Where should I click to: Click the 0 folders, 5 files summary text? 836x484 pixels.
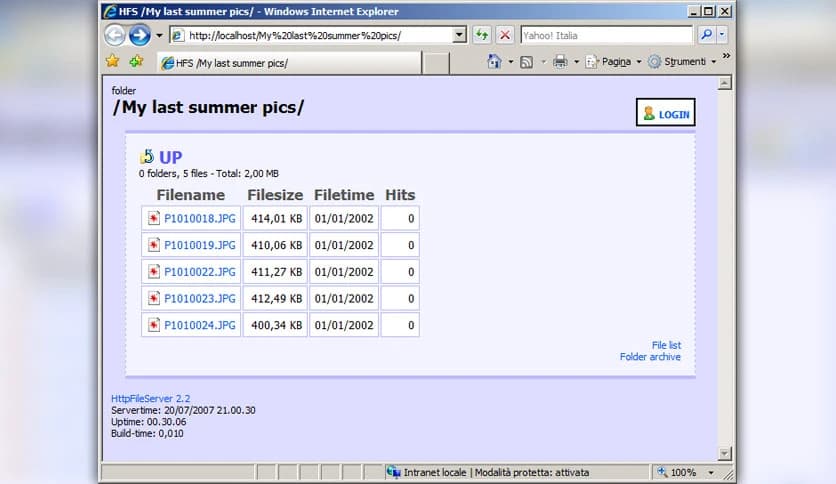pos(208,174)
